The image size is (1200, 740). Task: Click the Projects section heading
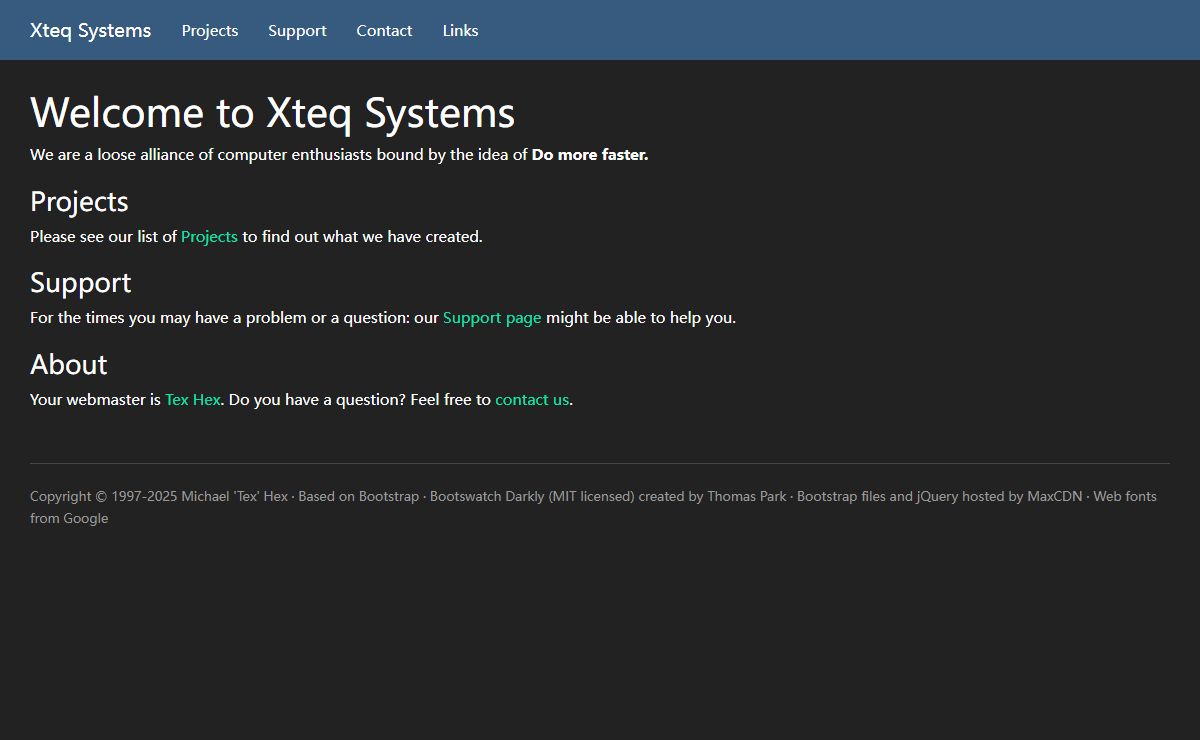coord(79,202)
